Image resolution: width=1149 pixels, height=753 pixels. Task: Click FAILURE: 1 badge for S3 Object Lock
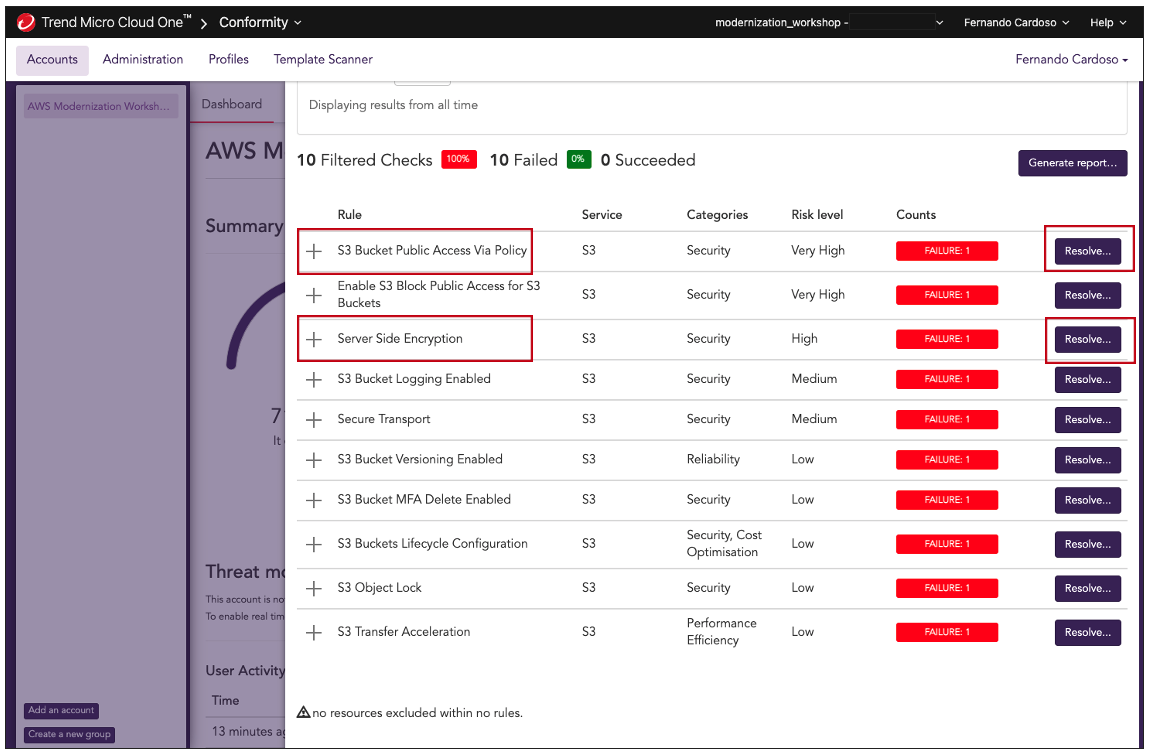[x=947, y=588]
